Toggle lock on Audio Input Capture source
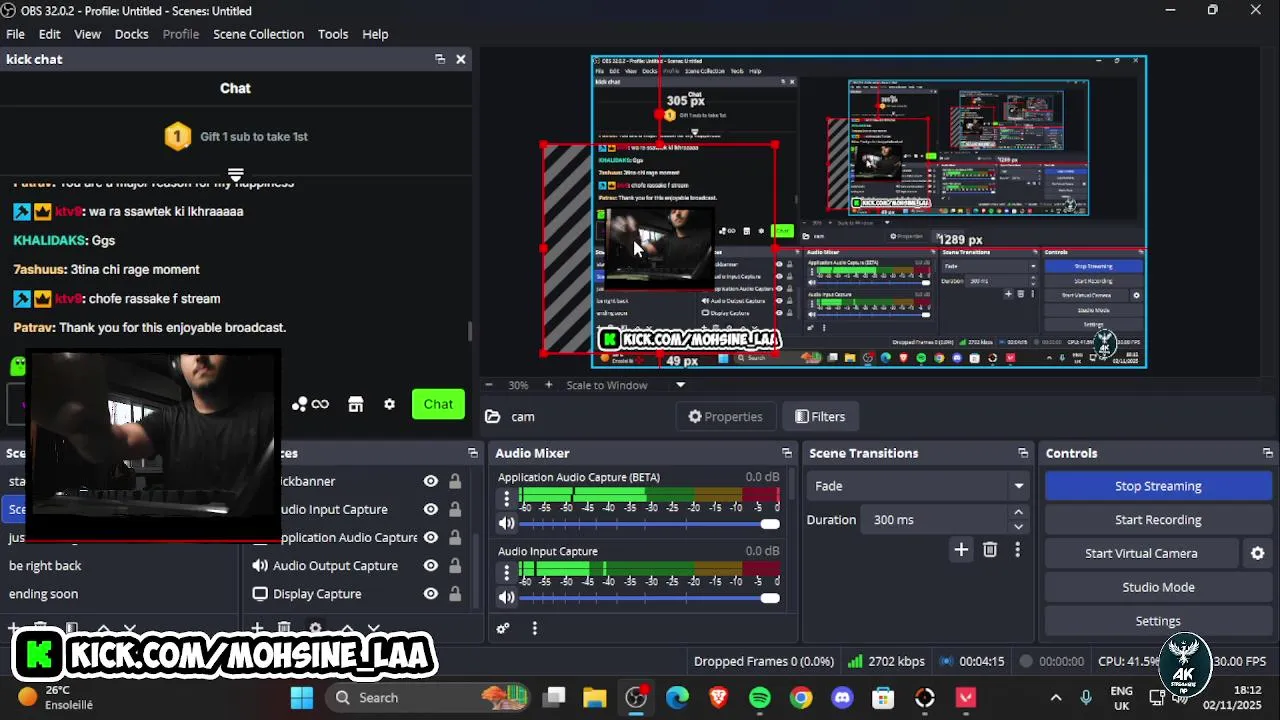This screenshot has width=1280, height=720. 455,509
